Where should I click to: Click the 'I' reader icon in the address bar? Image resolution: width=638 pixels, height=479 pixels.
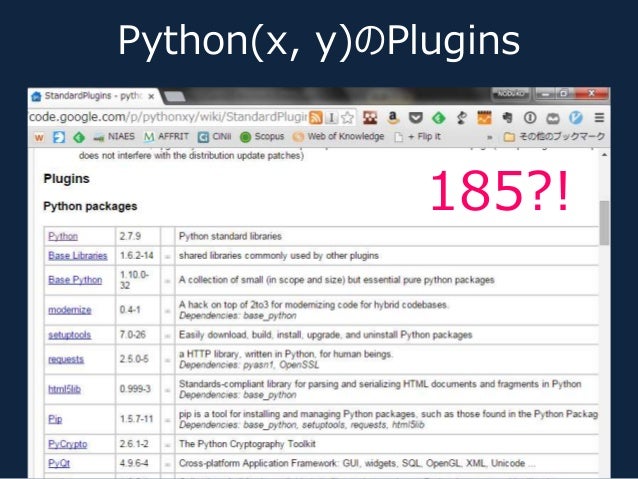[332, 118]
